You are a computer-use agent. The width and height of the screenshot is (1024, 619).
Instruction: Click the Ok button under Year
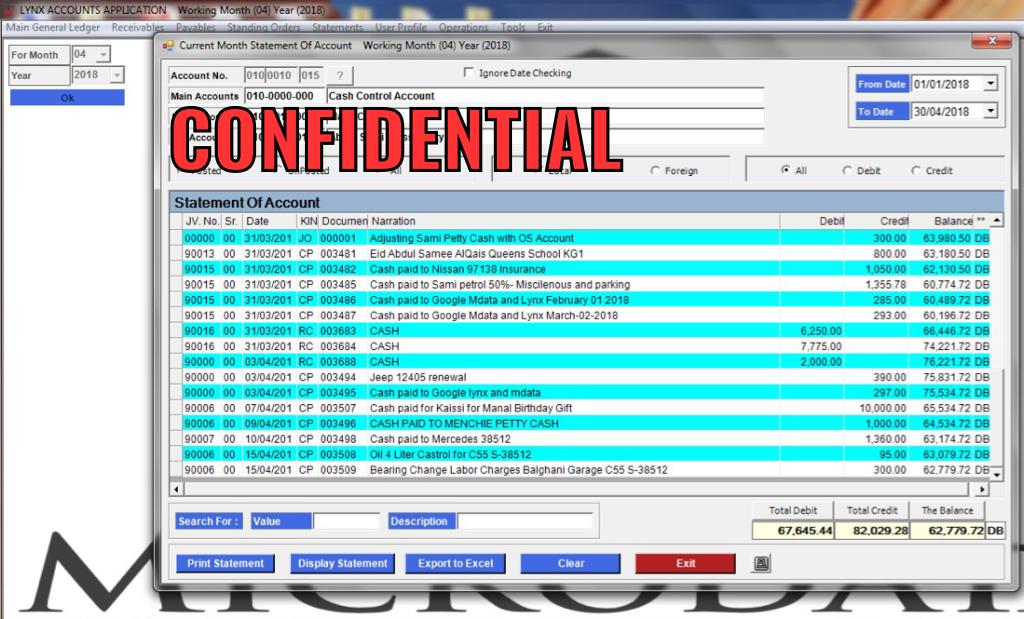coord(67,97)
